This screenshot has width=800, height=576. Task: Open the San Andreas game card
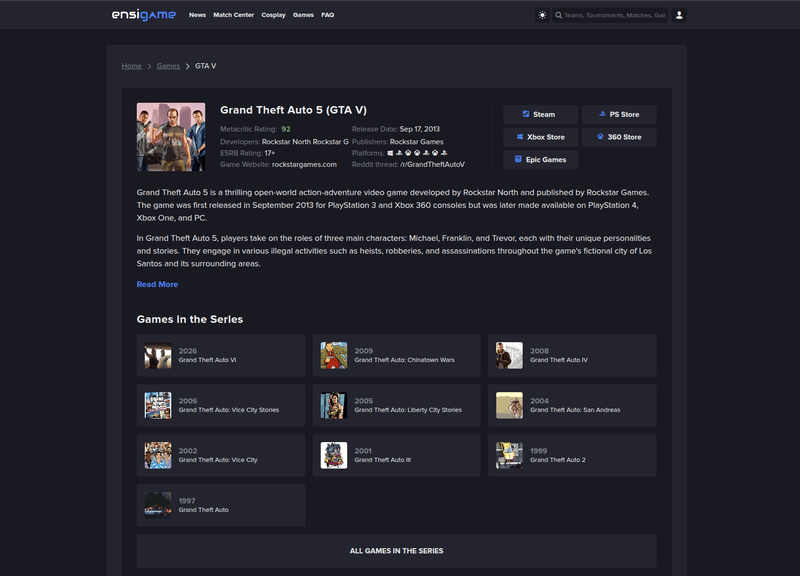(x=572, y=405)
